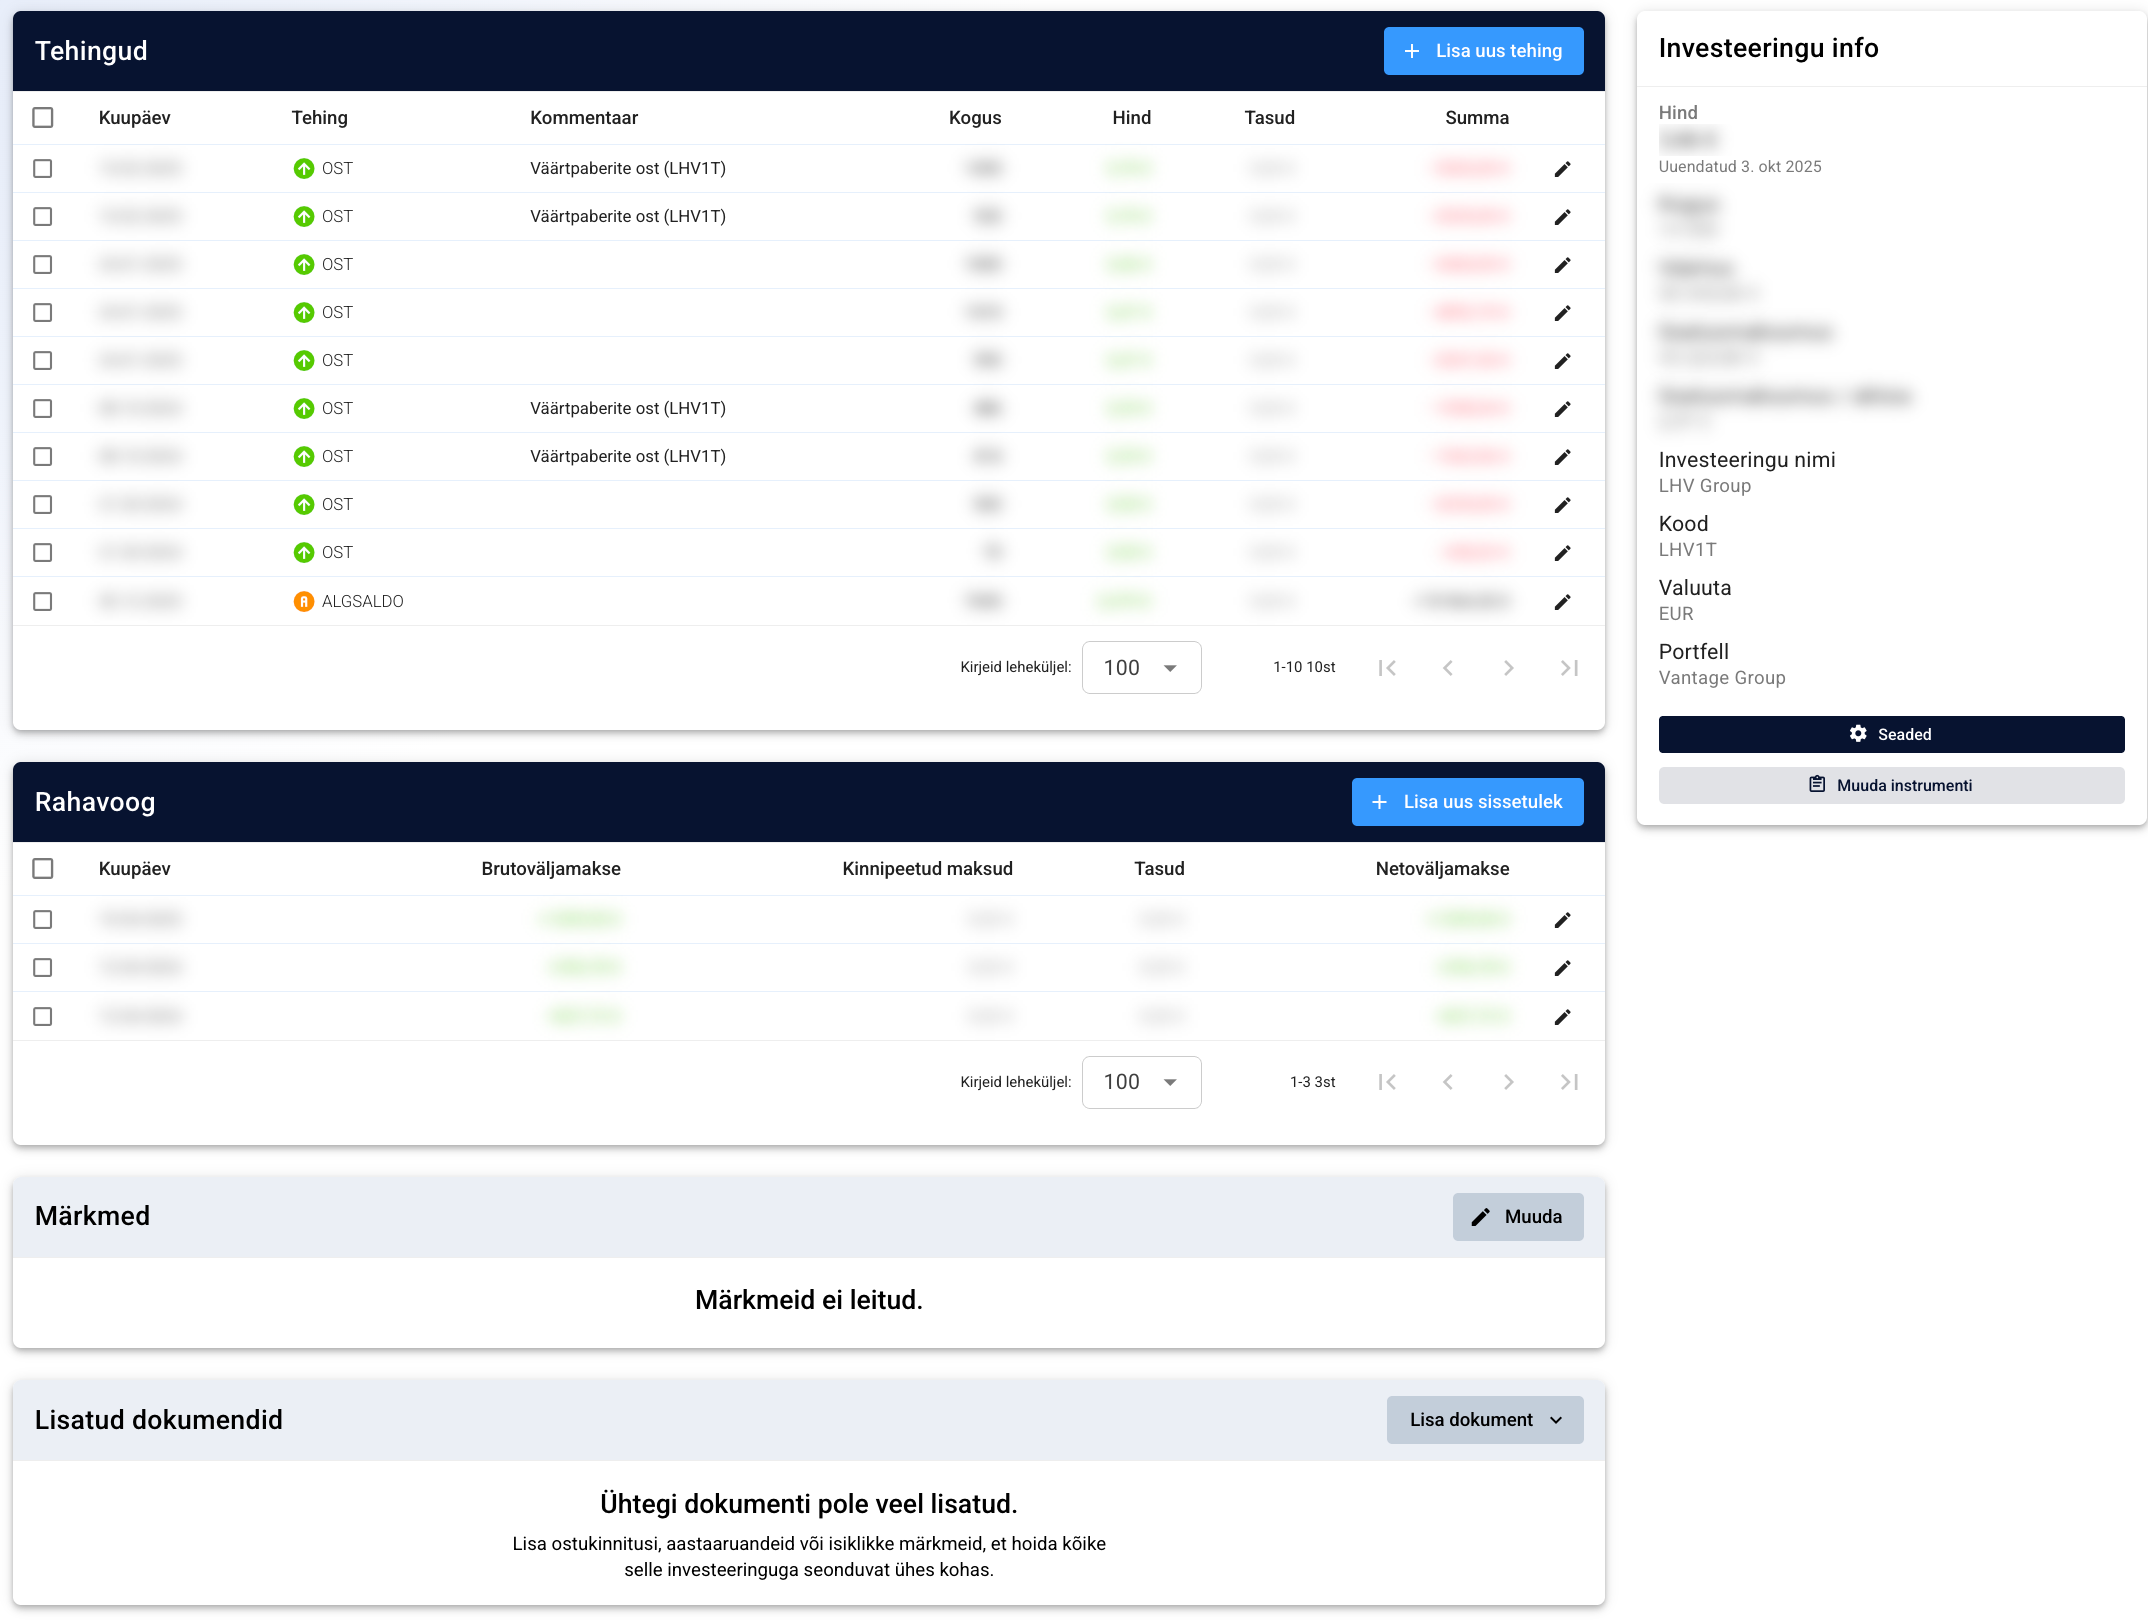
Task: Edit the ALGSALDO transaction with its pencil icon
Action: [1562, 602]
